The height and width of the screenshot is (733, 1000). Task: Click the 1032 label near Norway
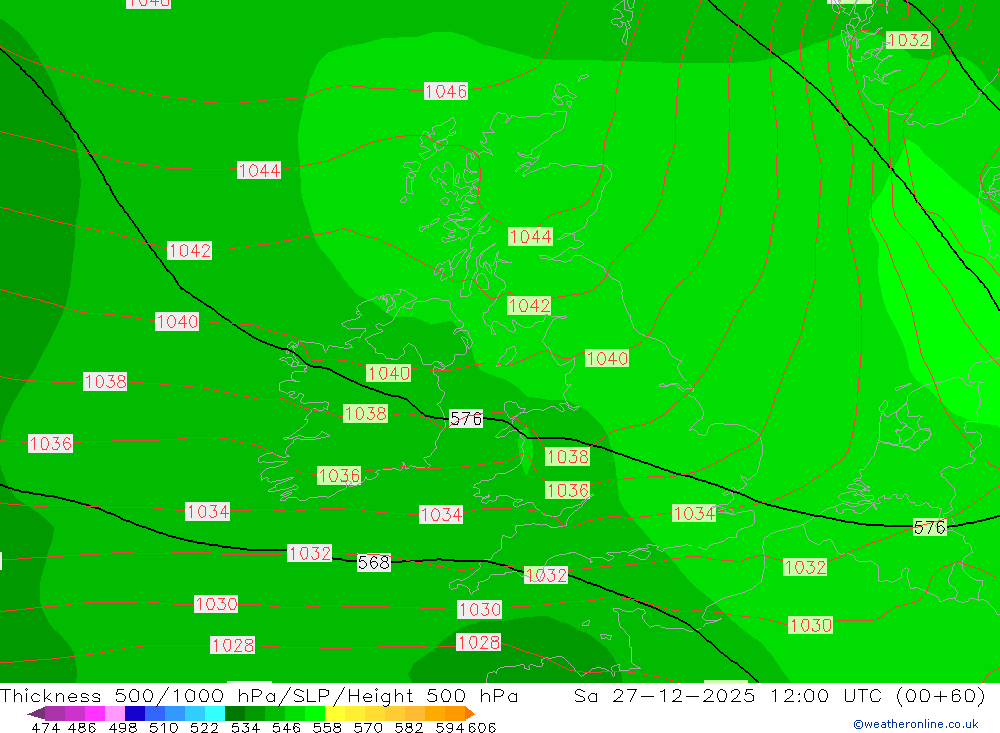[x=908, y=40]
